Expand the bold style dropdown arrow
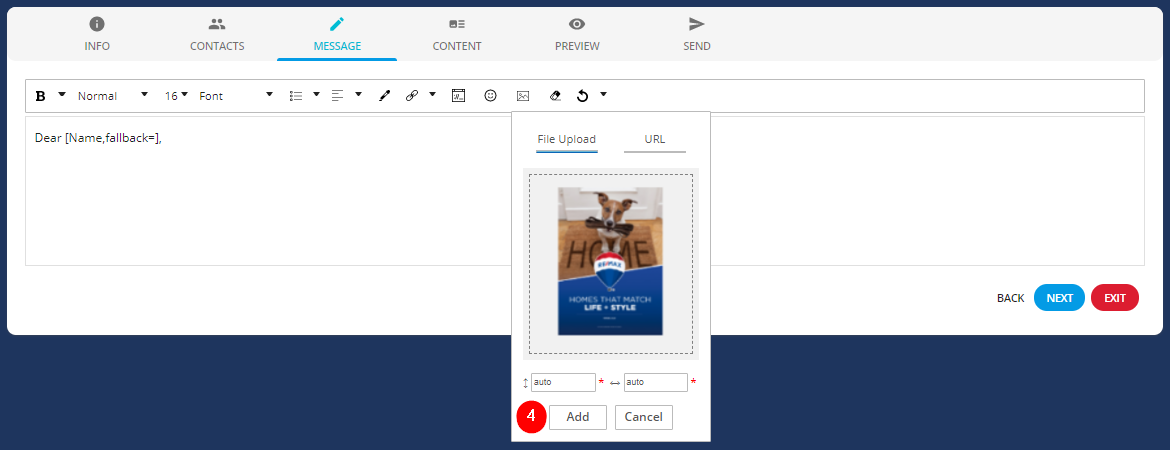 [62, 95]
